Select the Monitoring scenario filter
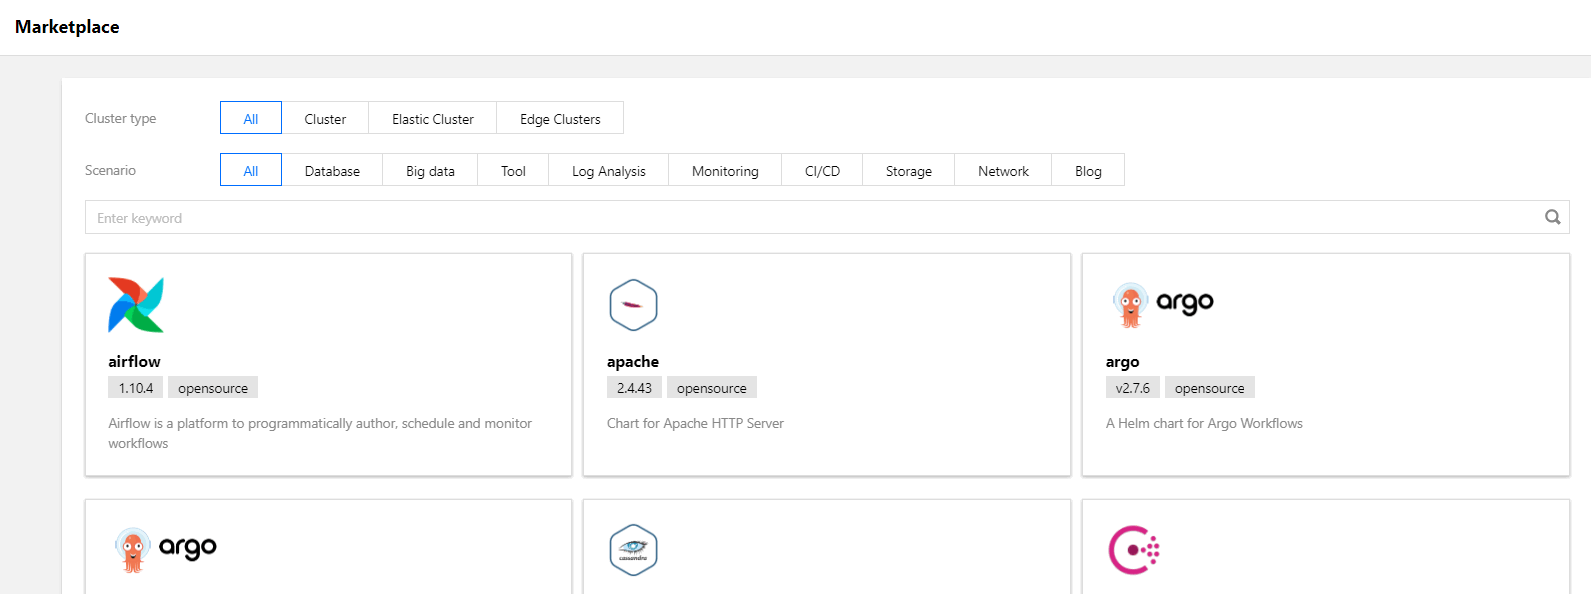This screenshot has height=594, width=1591. (725, 170)
